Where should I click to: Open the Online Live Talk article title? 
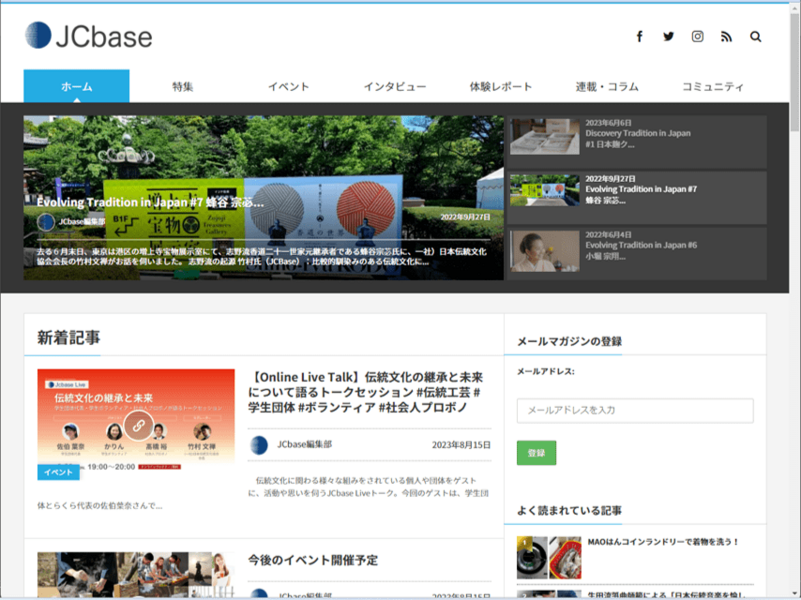[365, 392]
